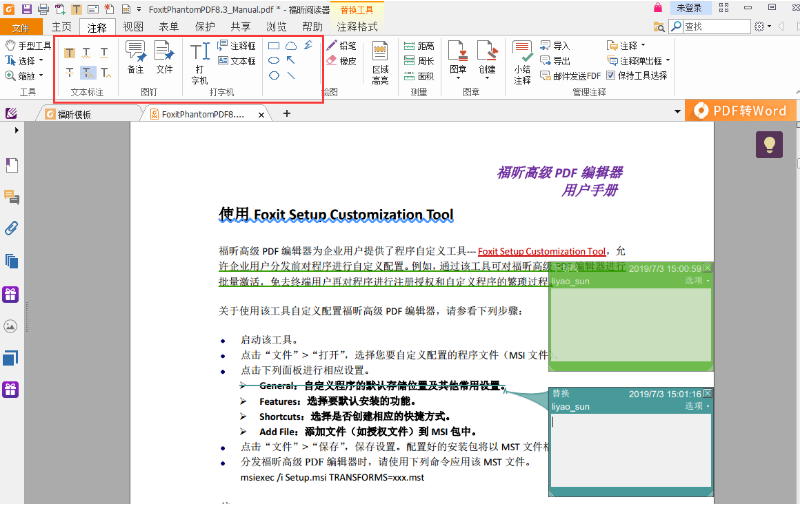The width and height of the screenshot is (800, 505).
Task: Click 导出 to export comments
Action: click(x=555, y=61)
